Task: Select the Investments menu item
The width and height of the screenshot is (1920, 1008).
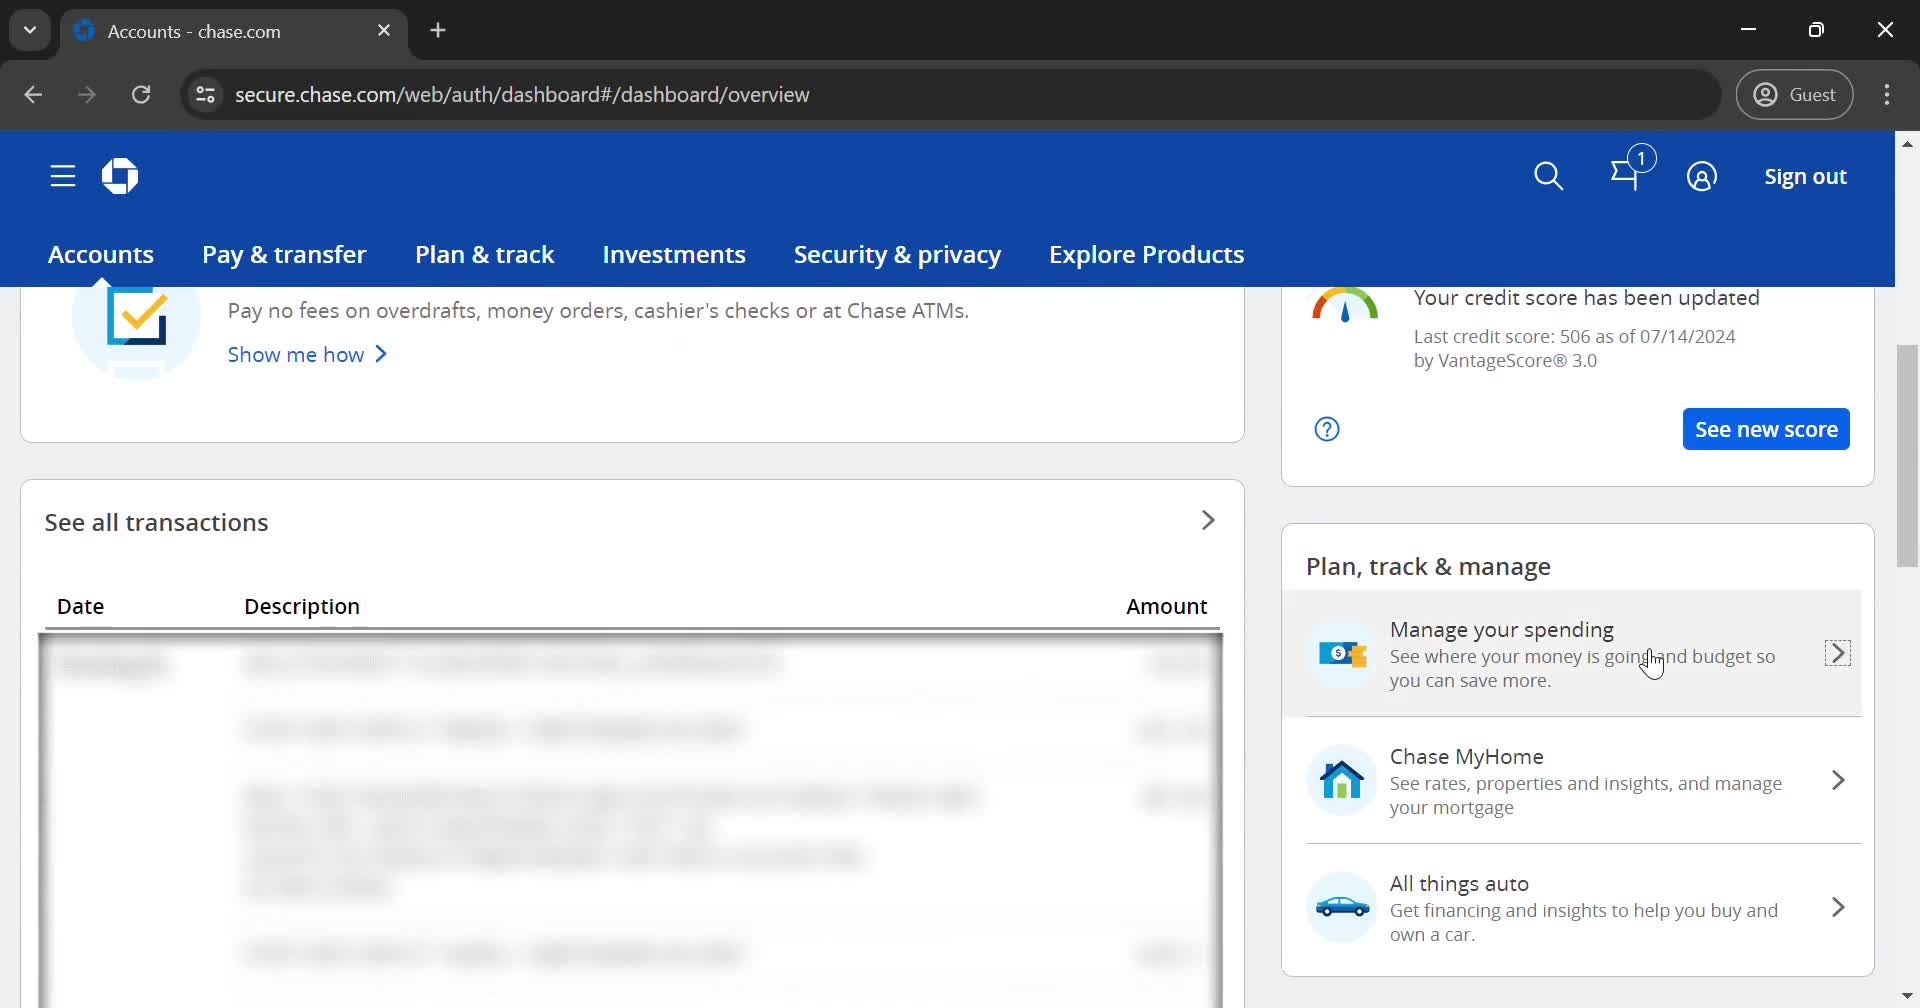Action: (674, 254)
